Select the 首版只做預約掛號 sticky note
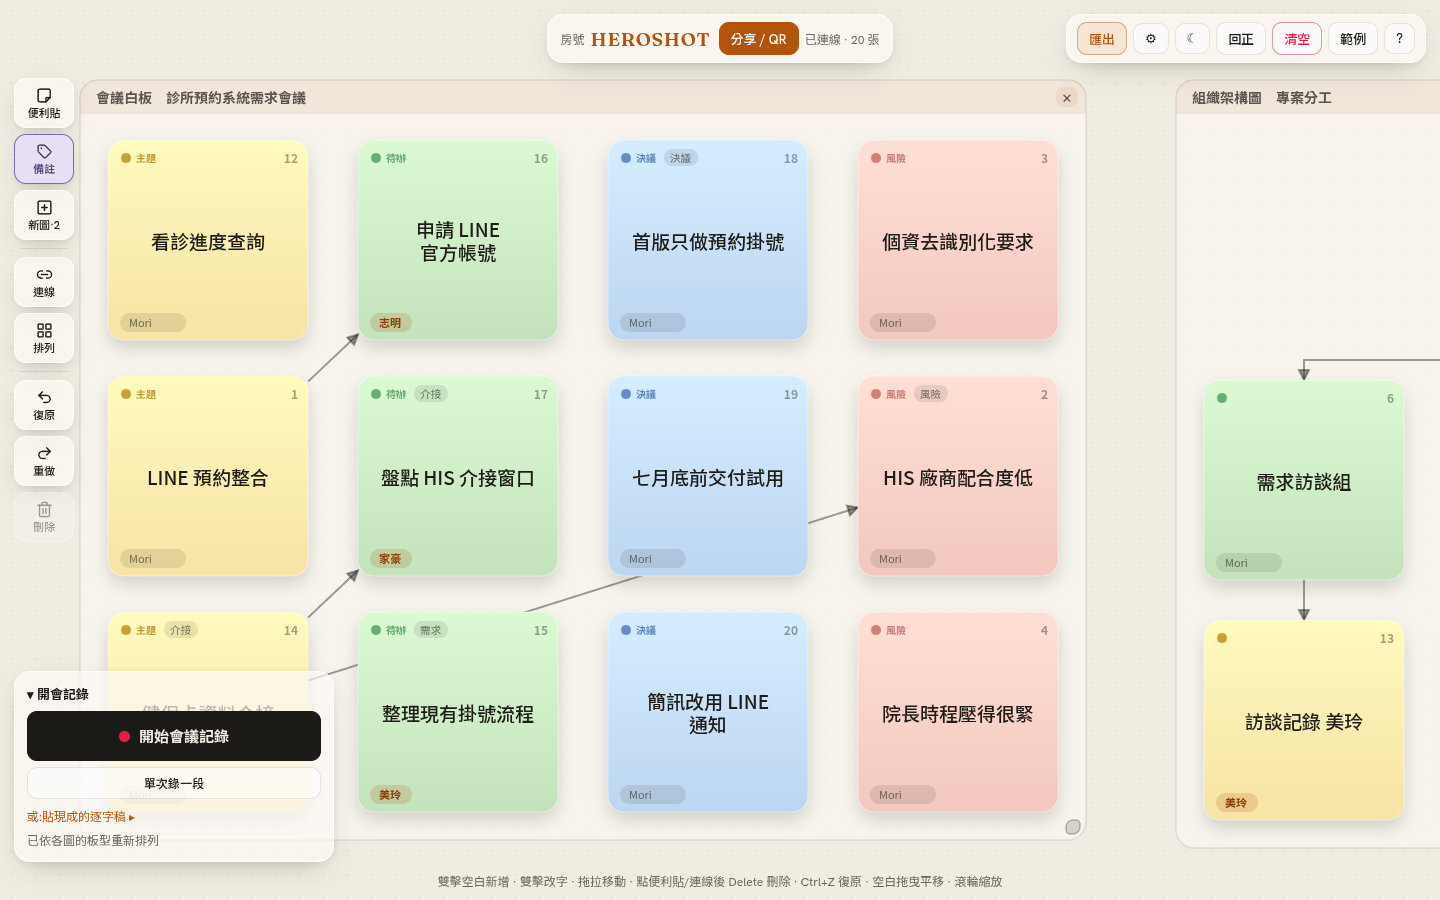 [708, 240]
